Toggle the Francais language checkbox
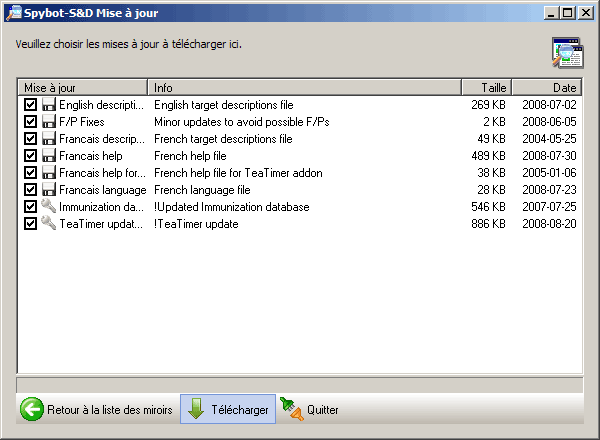 [30, 190]
